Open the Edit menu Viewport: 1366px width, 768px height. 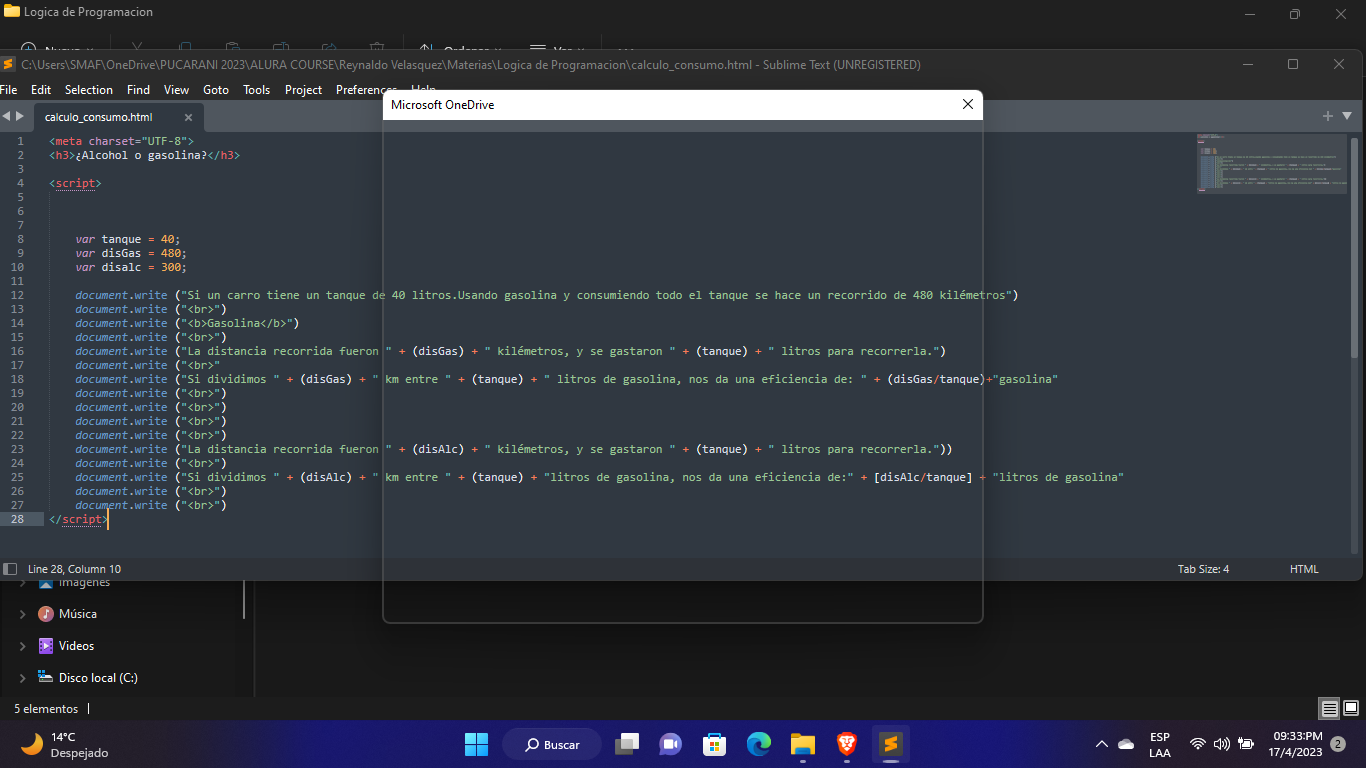[x=41, y=89]
